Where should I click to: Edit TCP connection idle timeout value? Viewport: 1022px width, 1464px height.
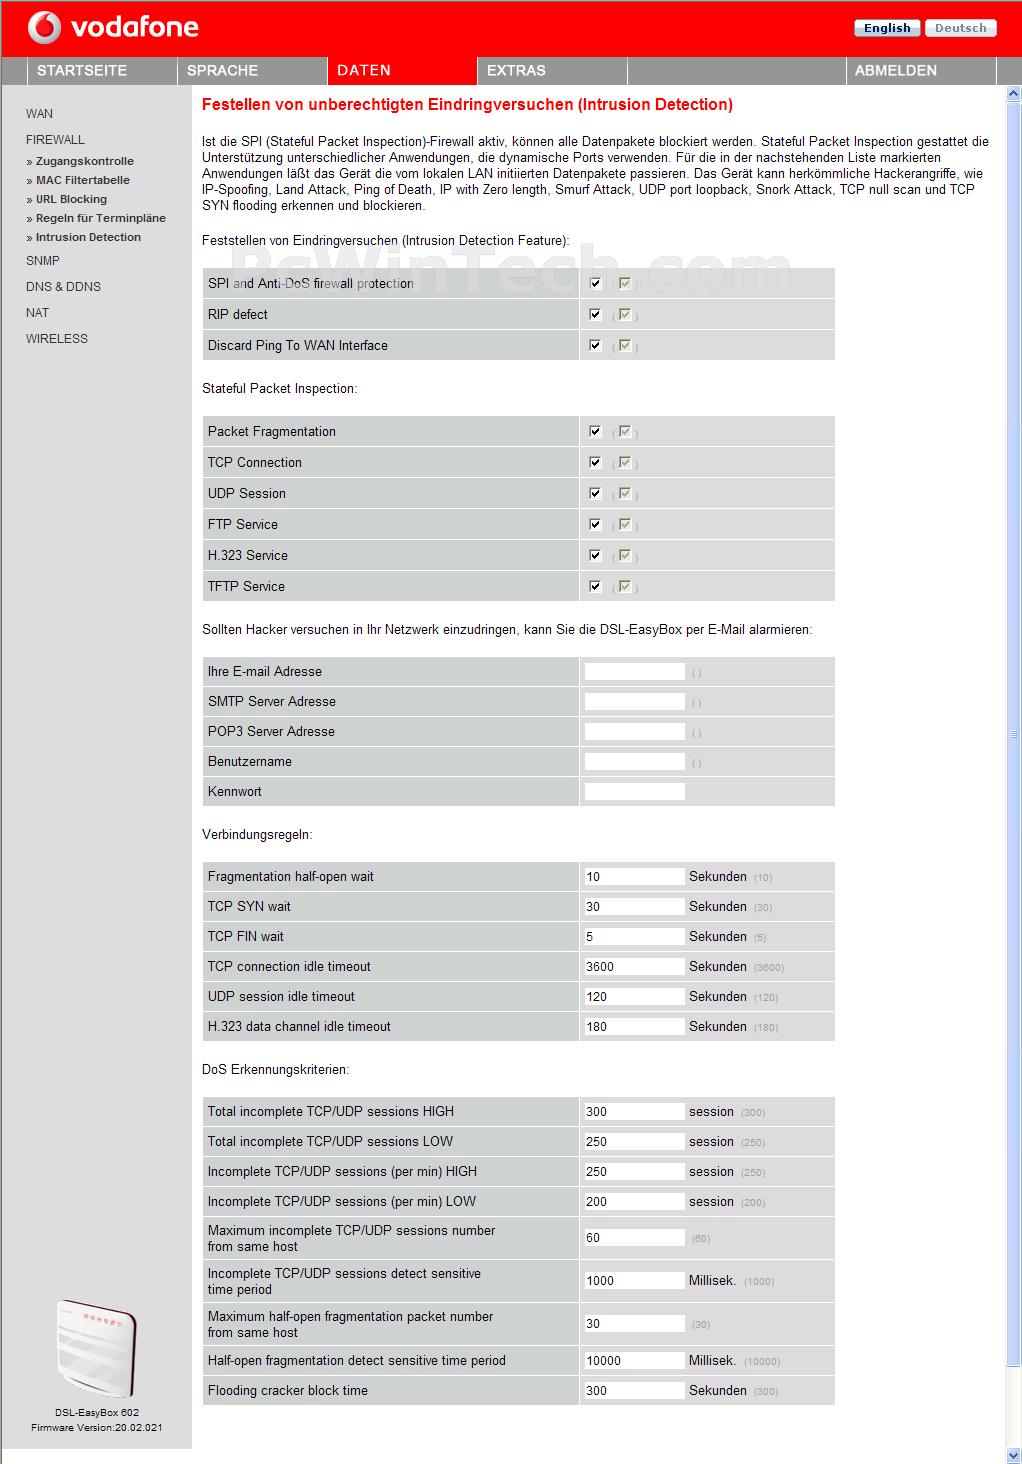point(635,967)
